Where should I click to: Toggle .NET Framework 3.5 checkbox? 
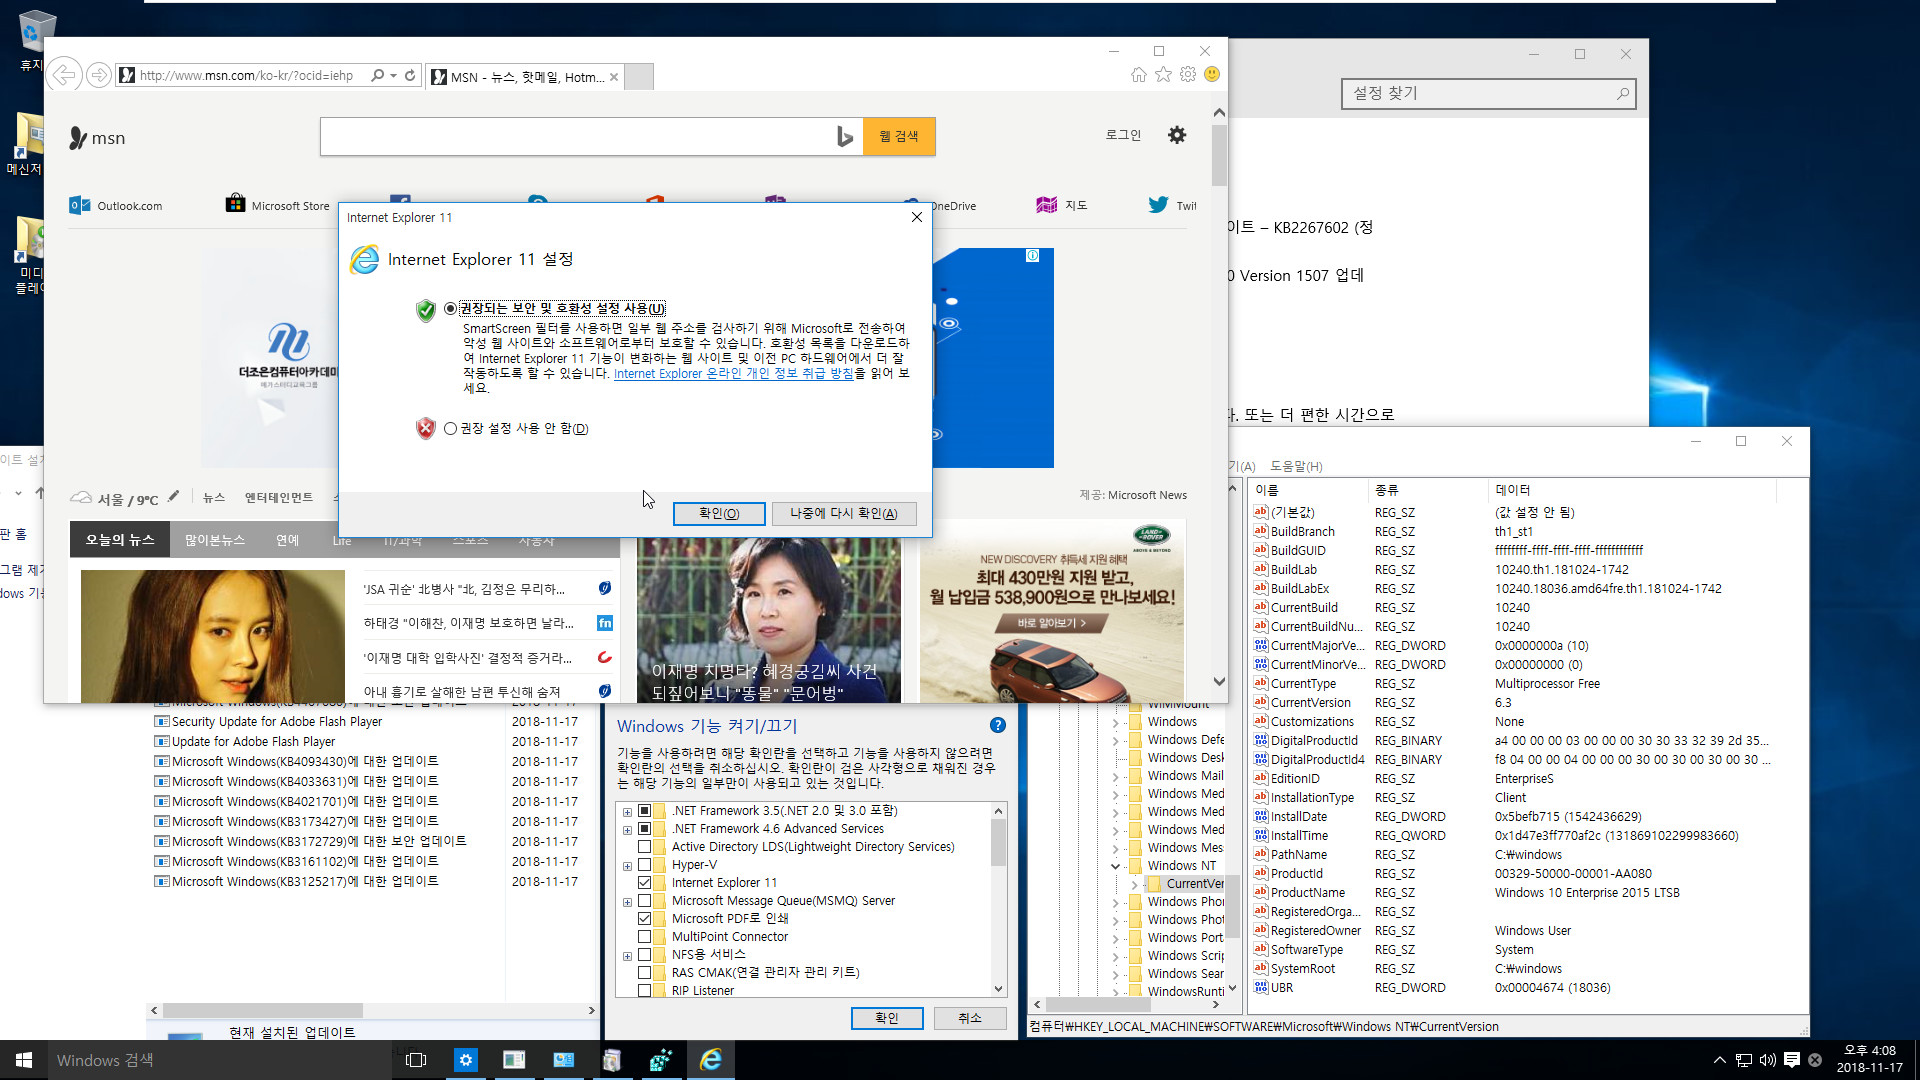644,811
